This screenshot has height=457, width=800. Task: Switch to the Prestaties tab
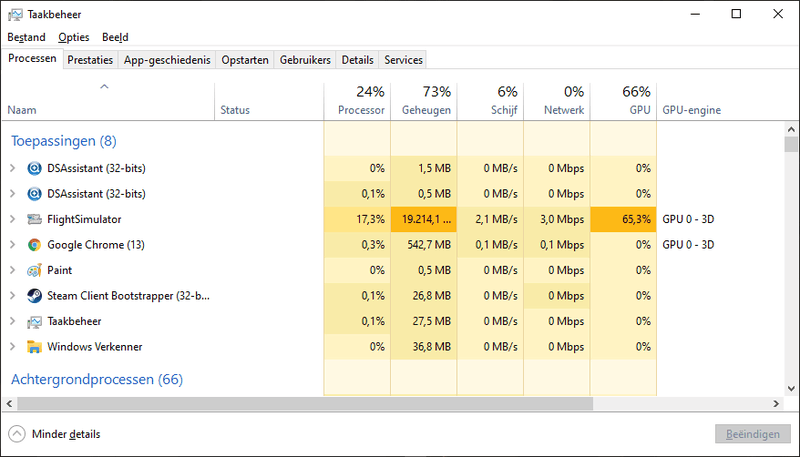(x=90, y=60)
